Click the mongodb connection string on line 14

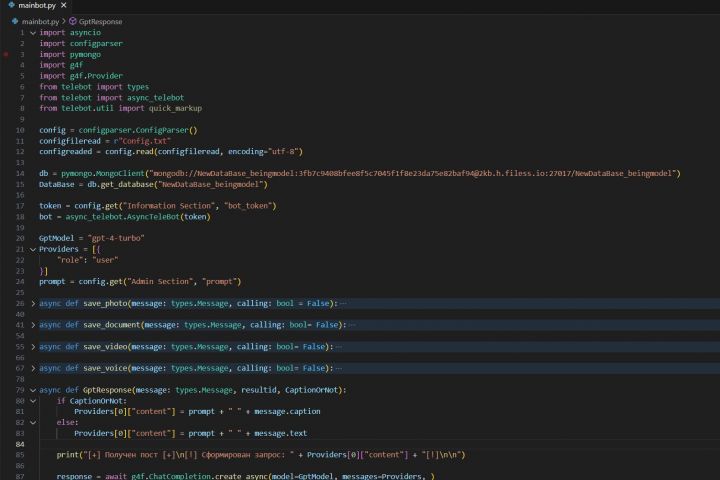pyautogui.click(x=412, y=173)
